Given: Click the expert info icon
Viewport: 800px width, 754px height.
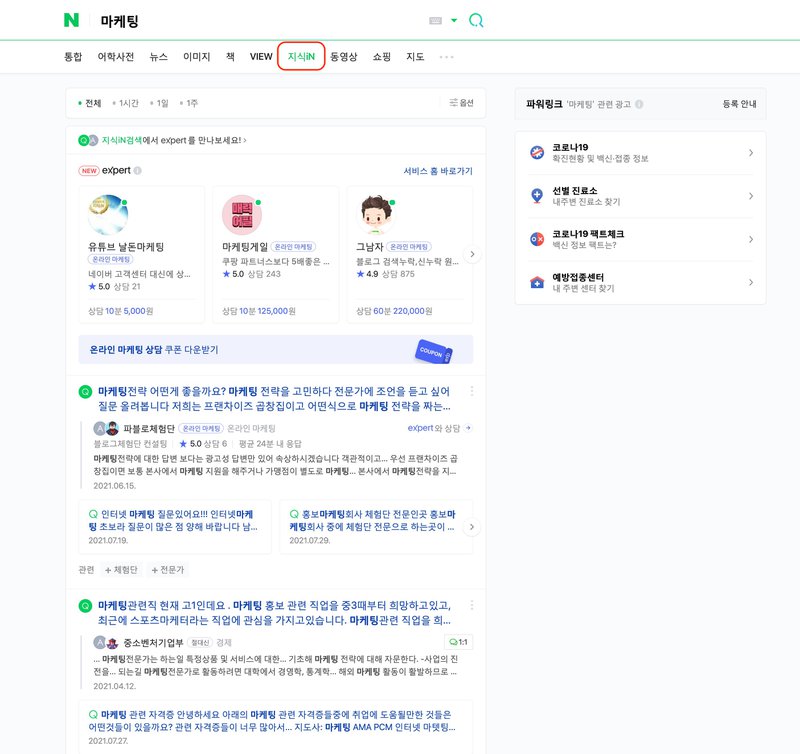Looking at the screenshot, I should coord(137,170).
